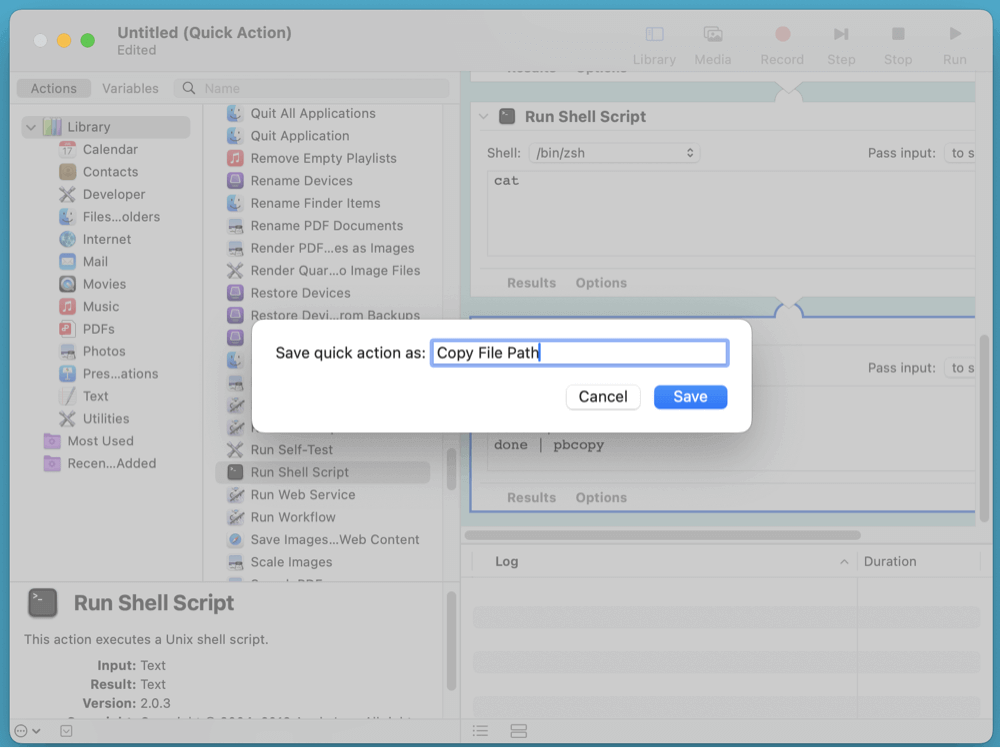Screen dimensions: 1000x748
Task: Choose Run Shell Script action in list
Action: click(299, 472)
